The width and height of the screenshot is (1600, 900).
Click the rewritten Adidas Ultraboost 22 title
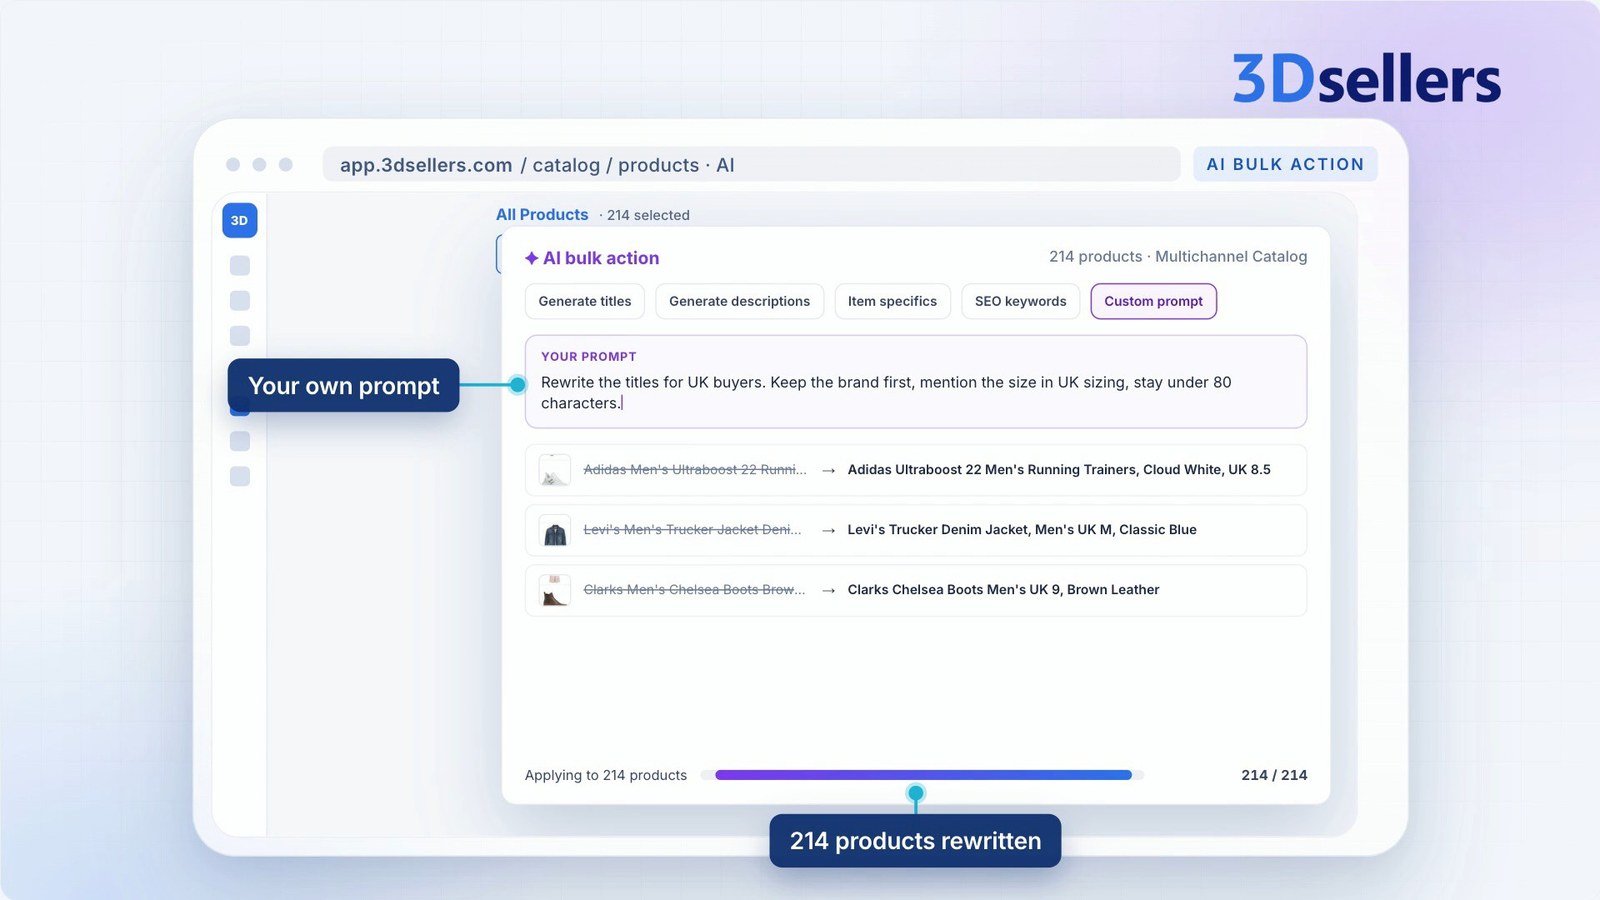coord(1059,470)
